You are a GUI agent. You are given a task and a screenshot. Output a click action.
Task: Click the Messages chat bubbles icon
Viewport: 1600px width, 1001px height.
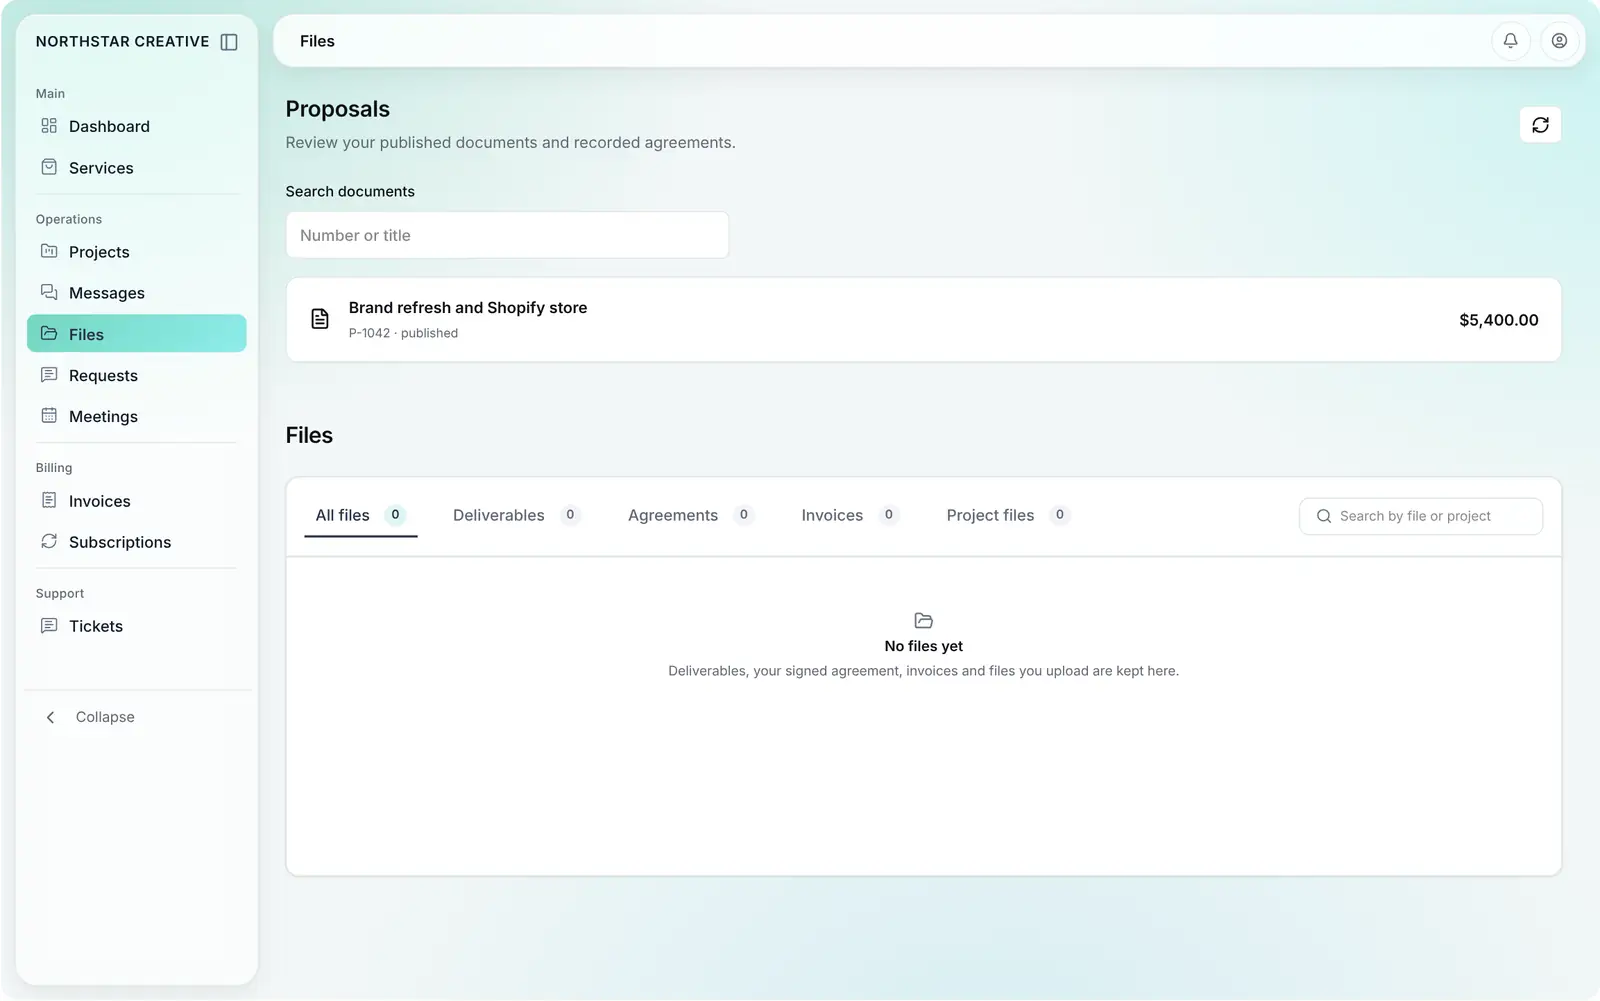point(49,292)
